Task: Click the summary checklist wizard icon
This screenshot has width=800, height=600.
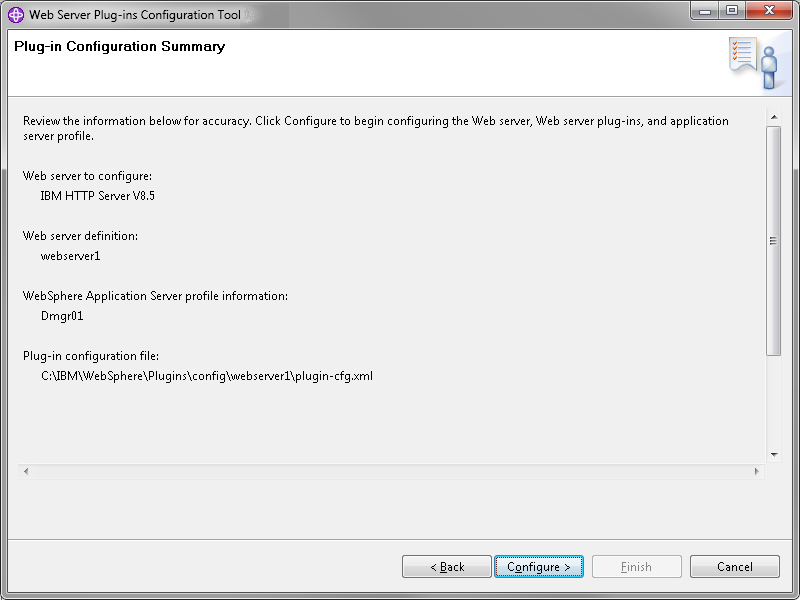Action: (753, 62)
